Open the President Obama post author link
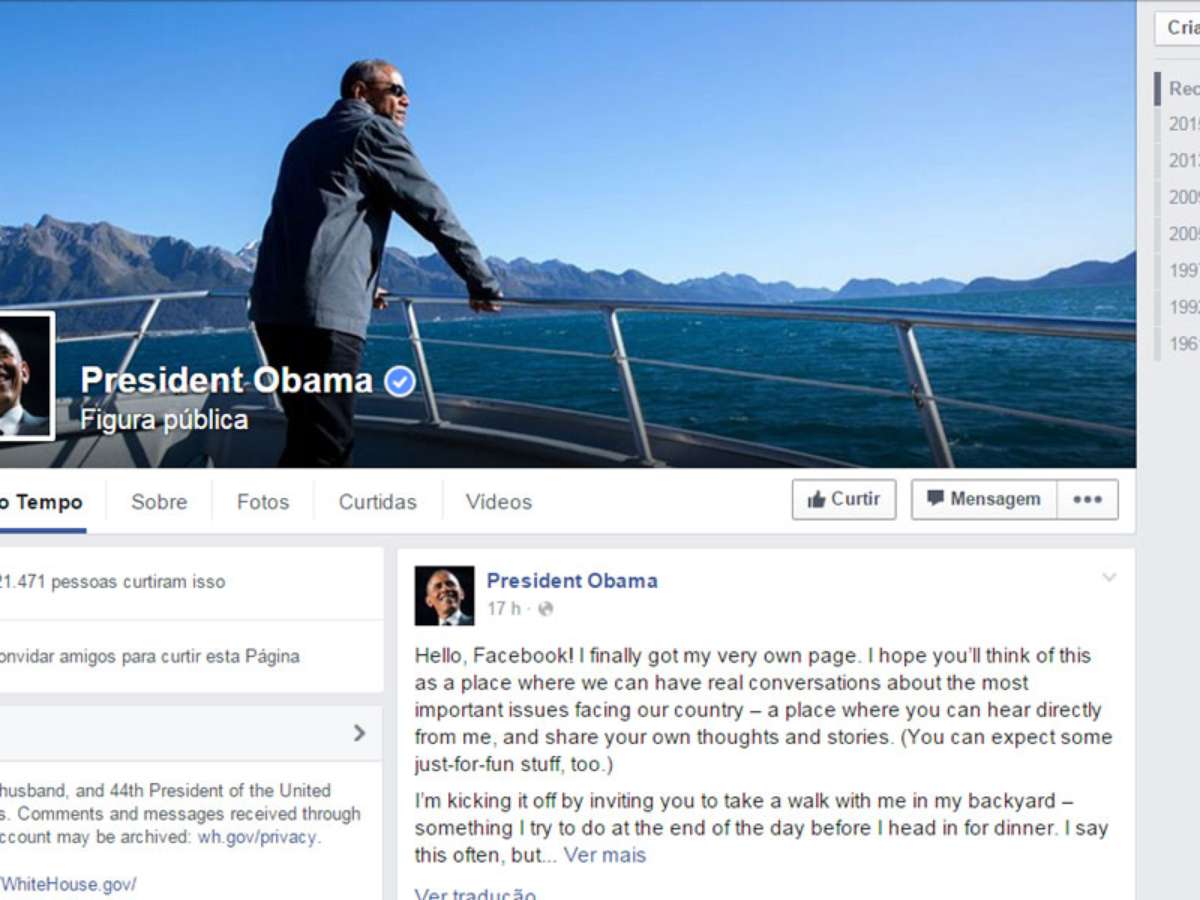This screenshot has height=900, width=1200. pyautogui.click(x=572, y=580)
